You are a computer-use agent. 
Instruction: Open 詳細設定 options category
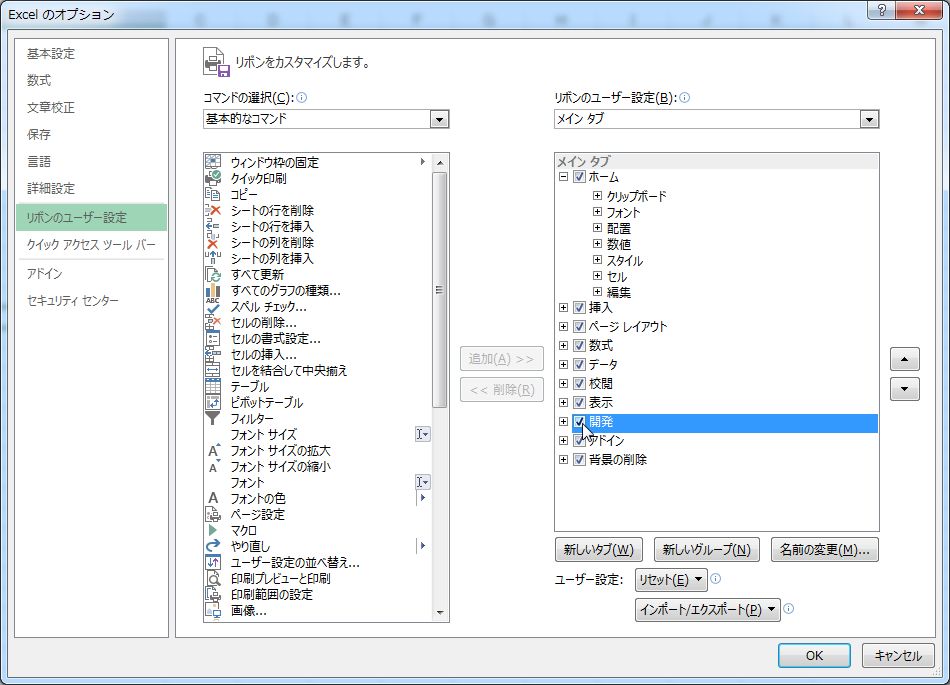click(51, 188)
